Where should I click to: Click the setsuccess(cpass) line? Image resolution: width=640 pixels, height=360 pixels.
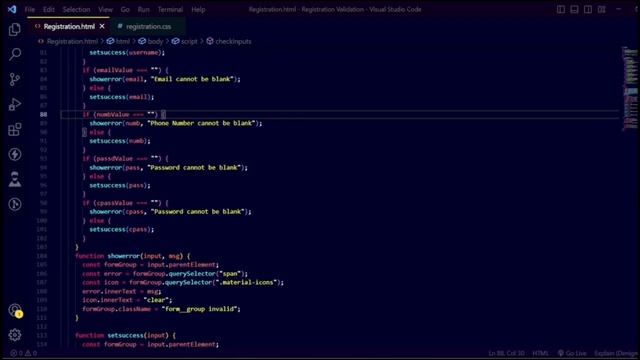tap(122, 230)
